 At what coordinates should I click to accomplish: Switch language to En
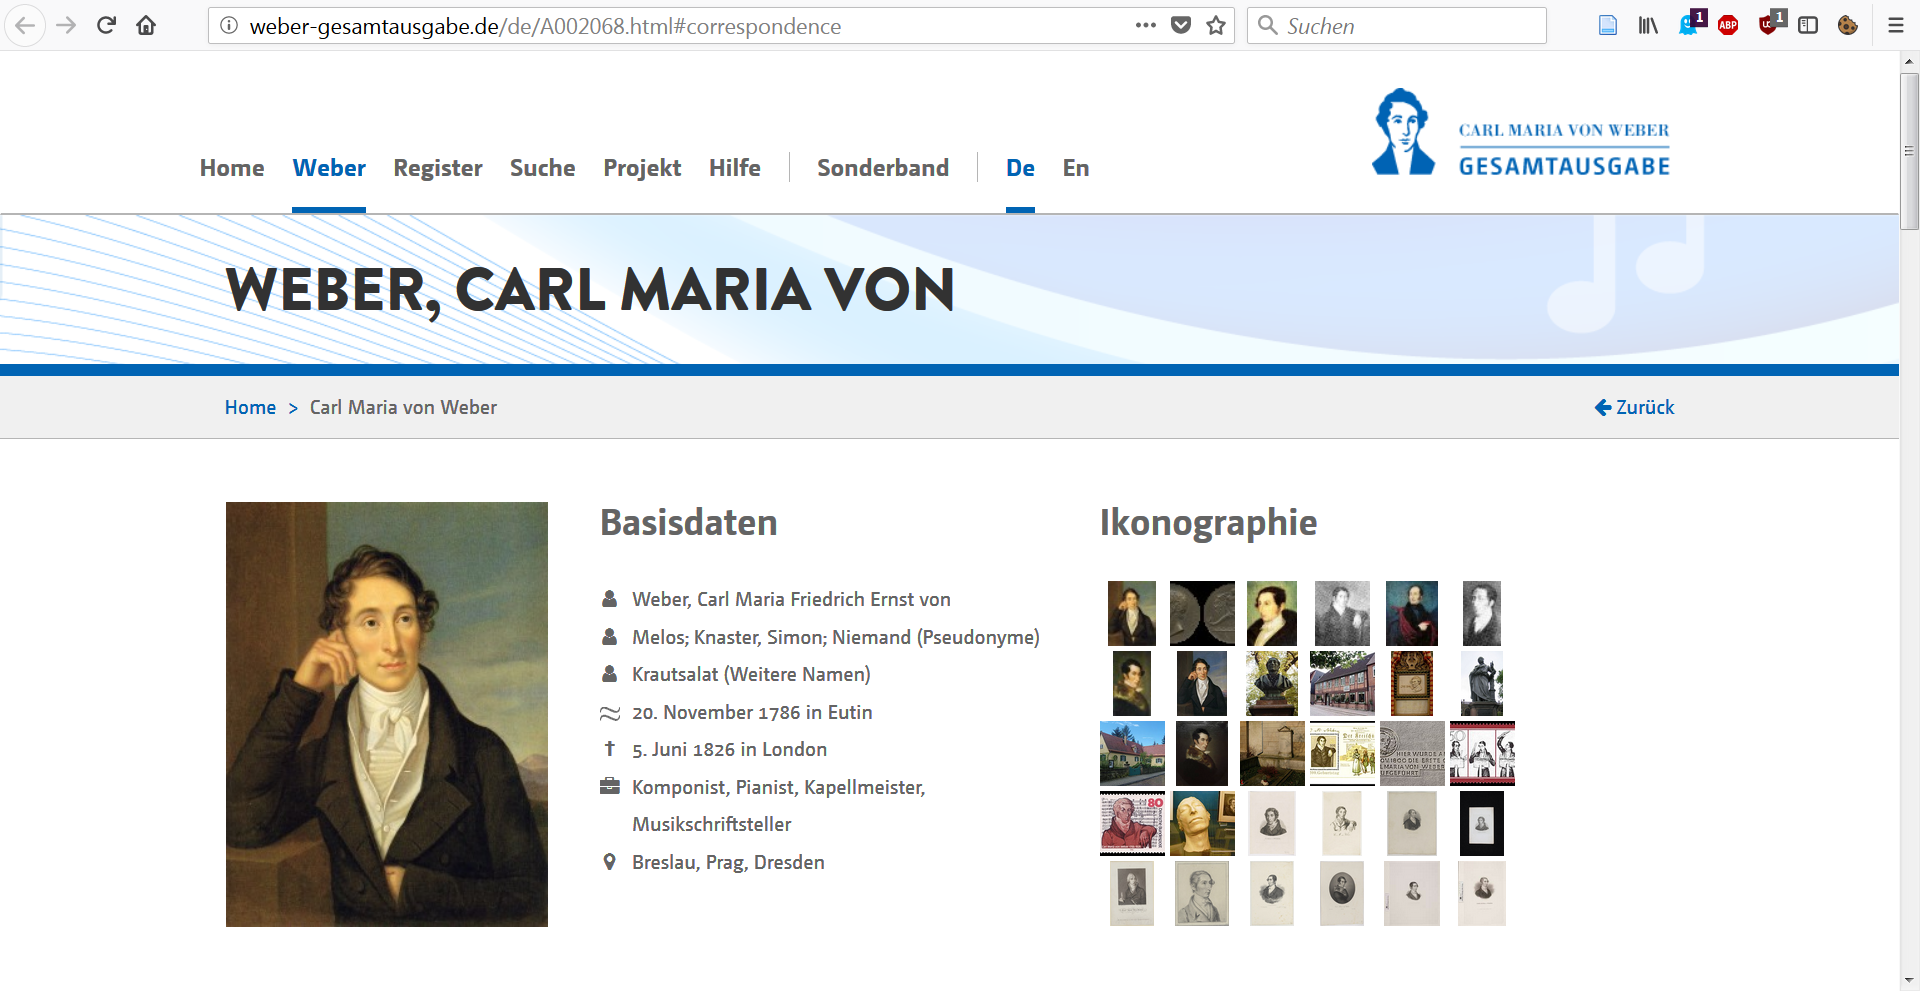coord(1076,168)
